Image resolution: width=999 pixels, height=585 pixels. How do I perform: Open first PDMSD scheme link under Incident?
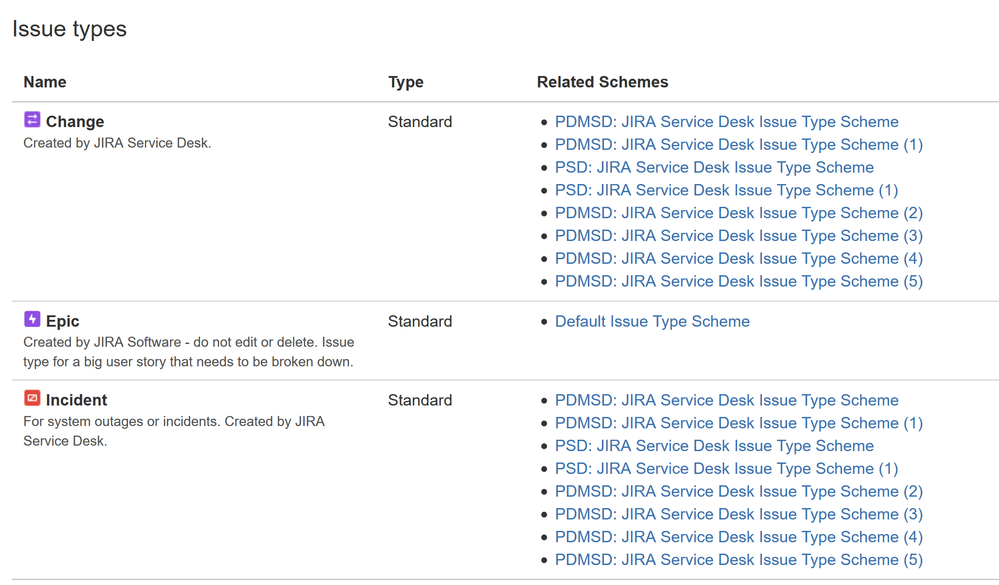(x=726, y=400)
